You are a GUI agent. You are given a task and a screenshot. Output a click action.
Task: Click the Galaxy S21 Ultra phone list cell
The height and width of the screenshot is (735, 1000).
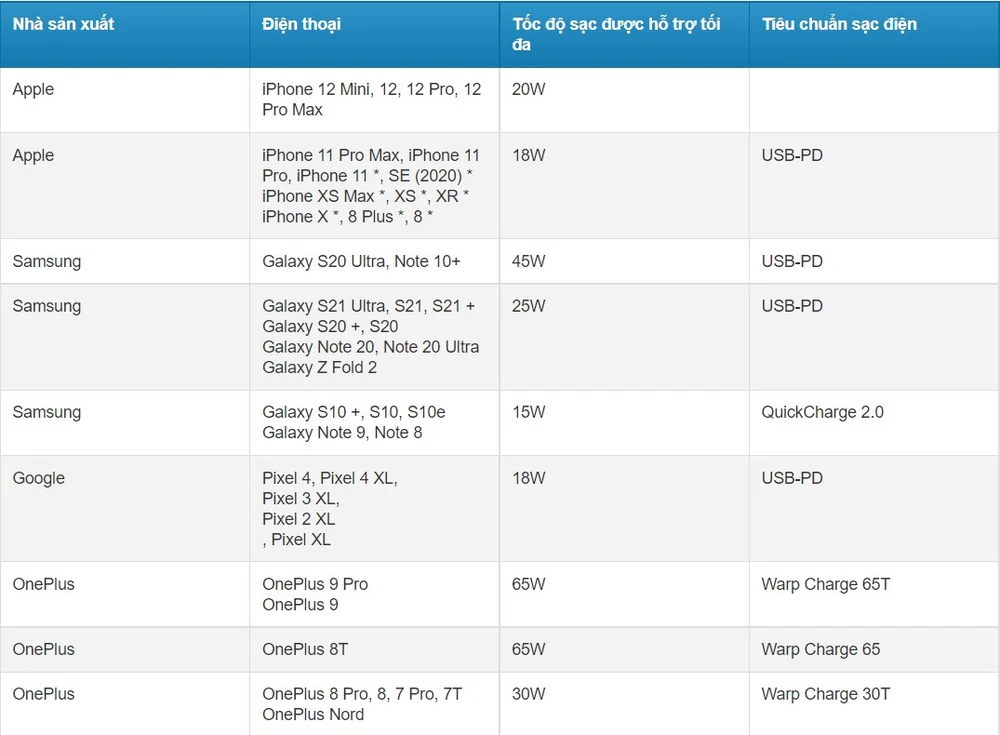pos(370,336)
